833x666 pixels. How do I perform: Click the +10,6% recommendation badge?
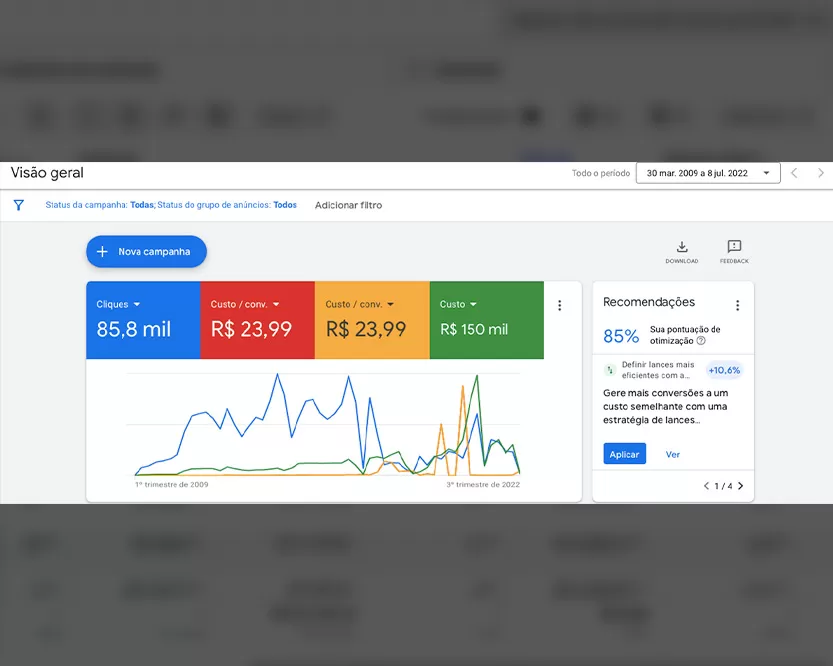pos(724,370)
